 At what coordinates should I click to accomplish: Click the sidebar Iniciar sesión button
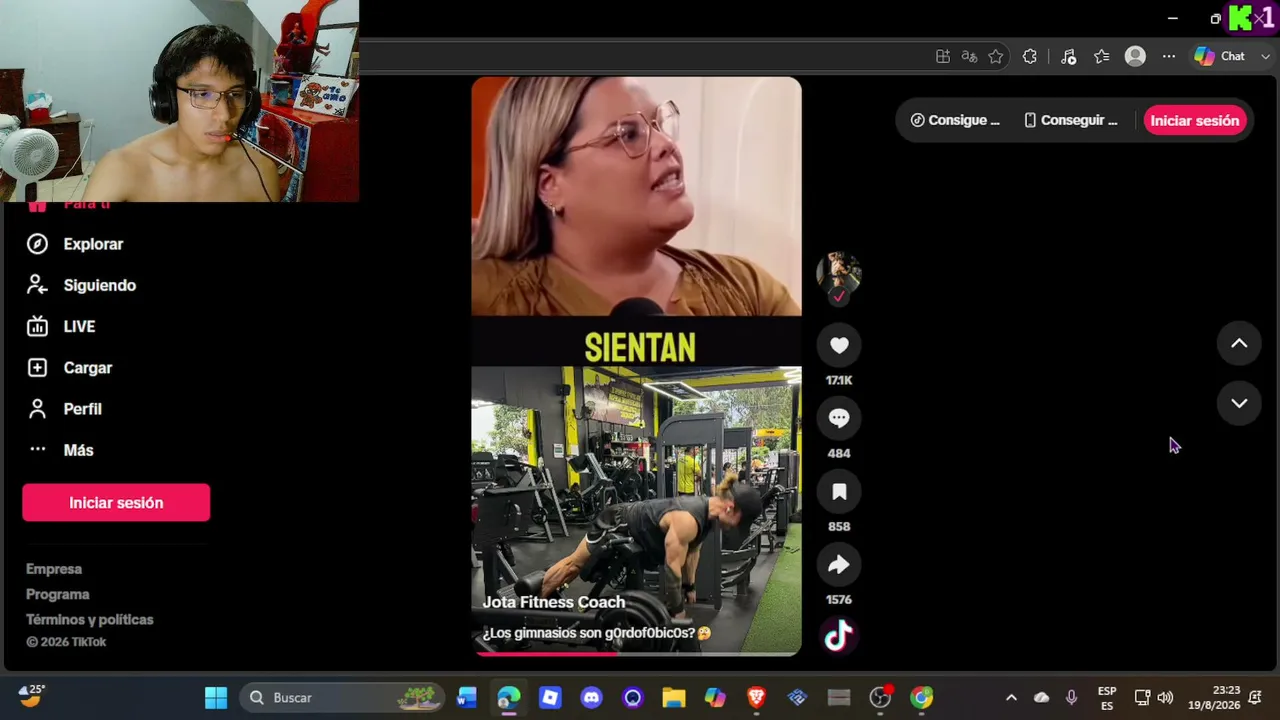tap(116, 503)
